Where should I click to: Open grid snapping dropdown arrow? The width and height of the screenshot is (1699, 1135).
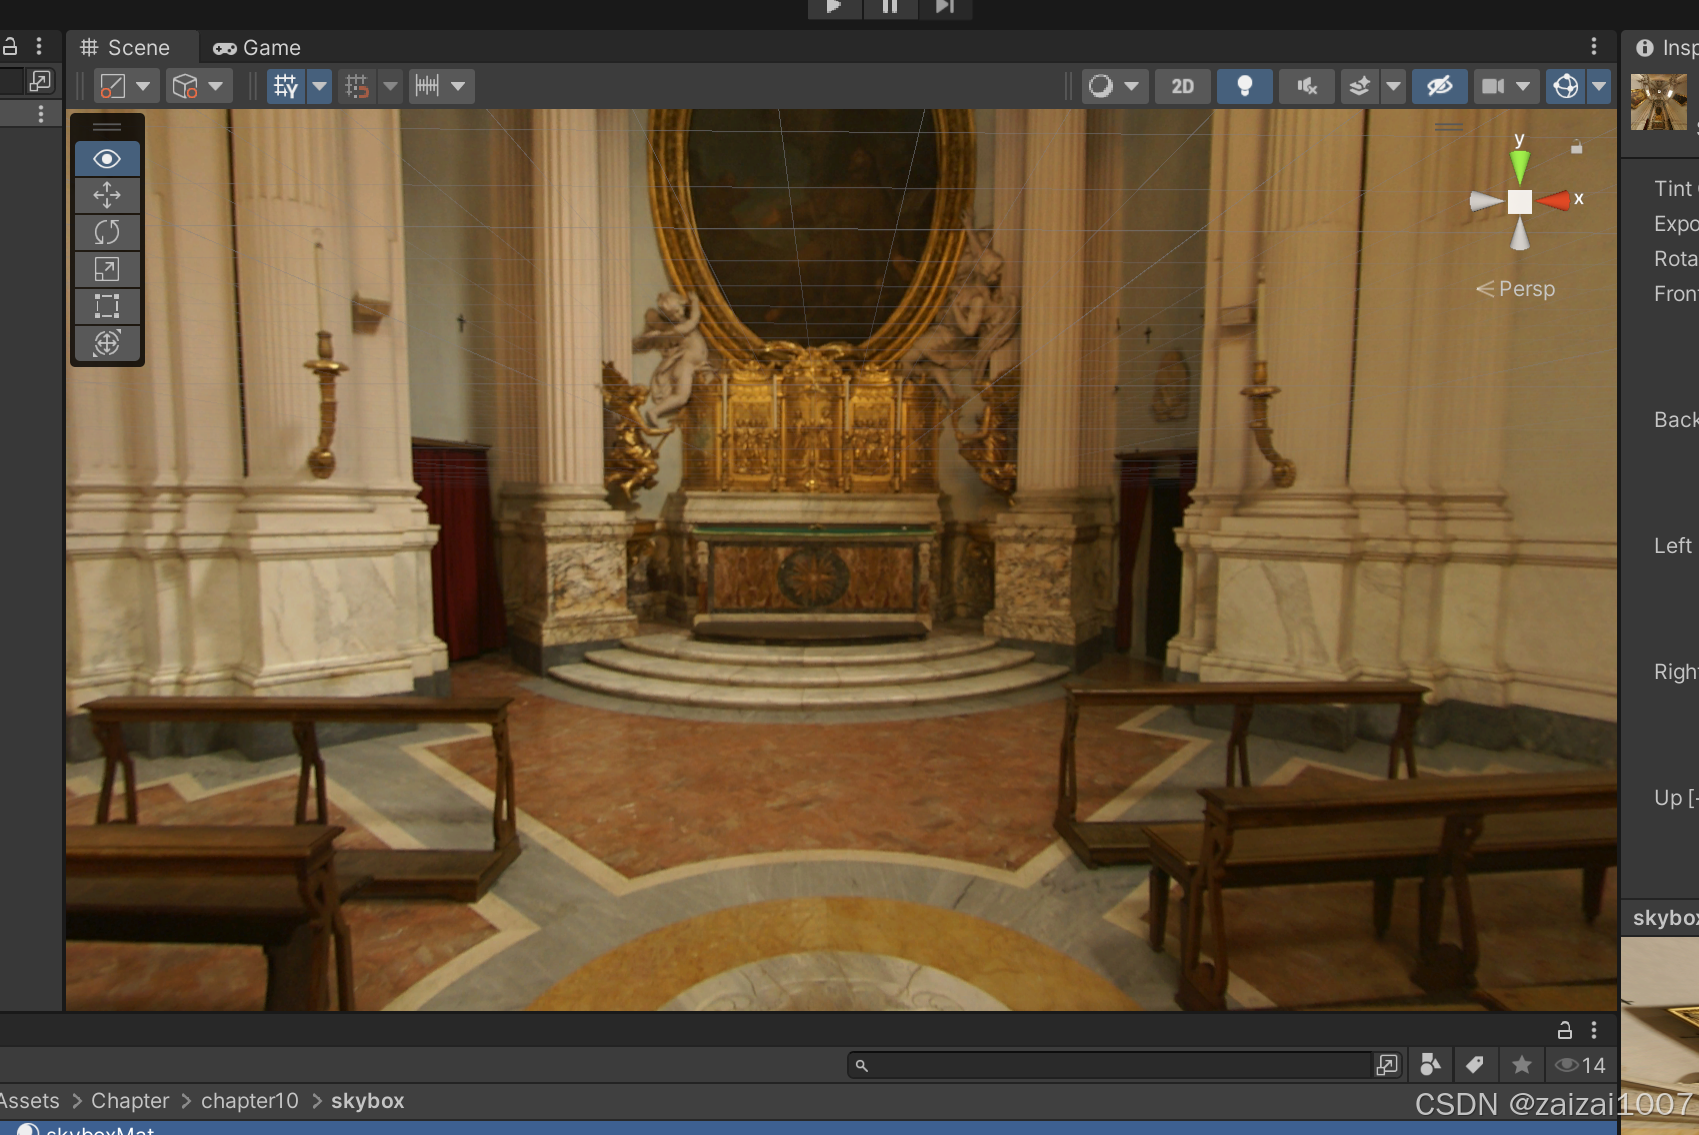391,86
